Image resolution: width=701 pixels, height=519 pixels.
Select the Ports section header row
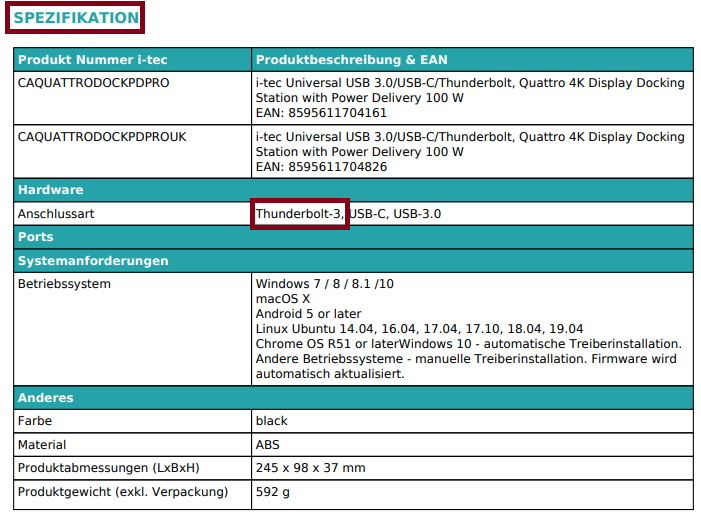pos(353,237)
